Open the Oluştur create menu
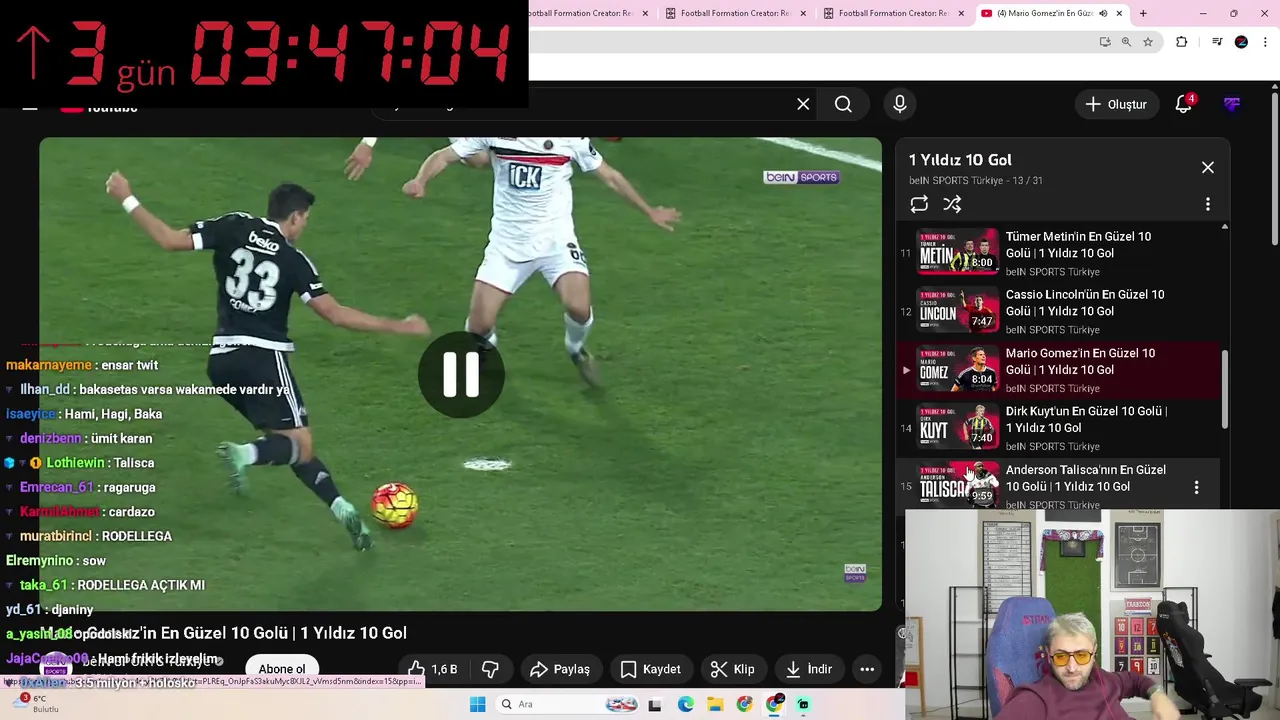 click(1116, 104)
